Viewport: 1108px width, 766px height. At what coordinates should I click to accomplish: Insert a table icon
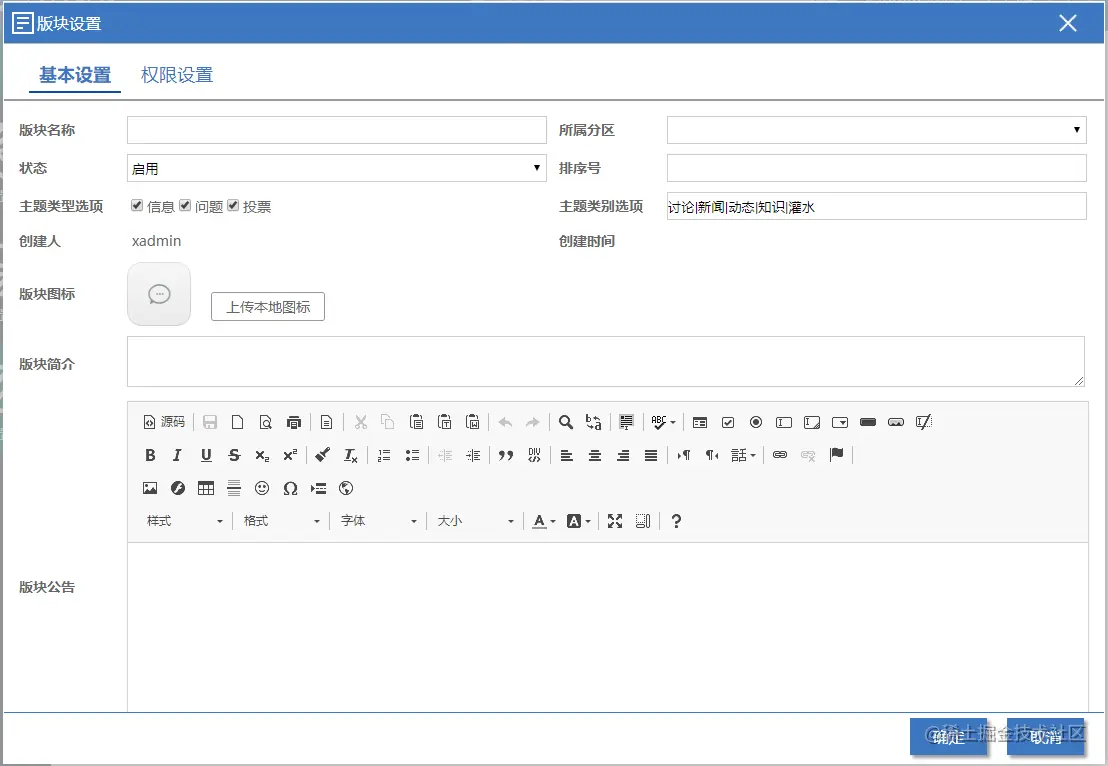206,488
